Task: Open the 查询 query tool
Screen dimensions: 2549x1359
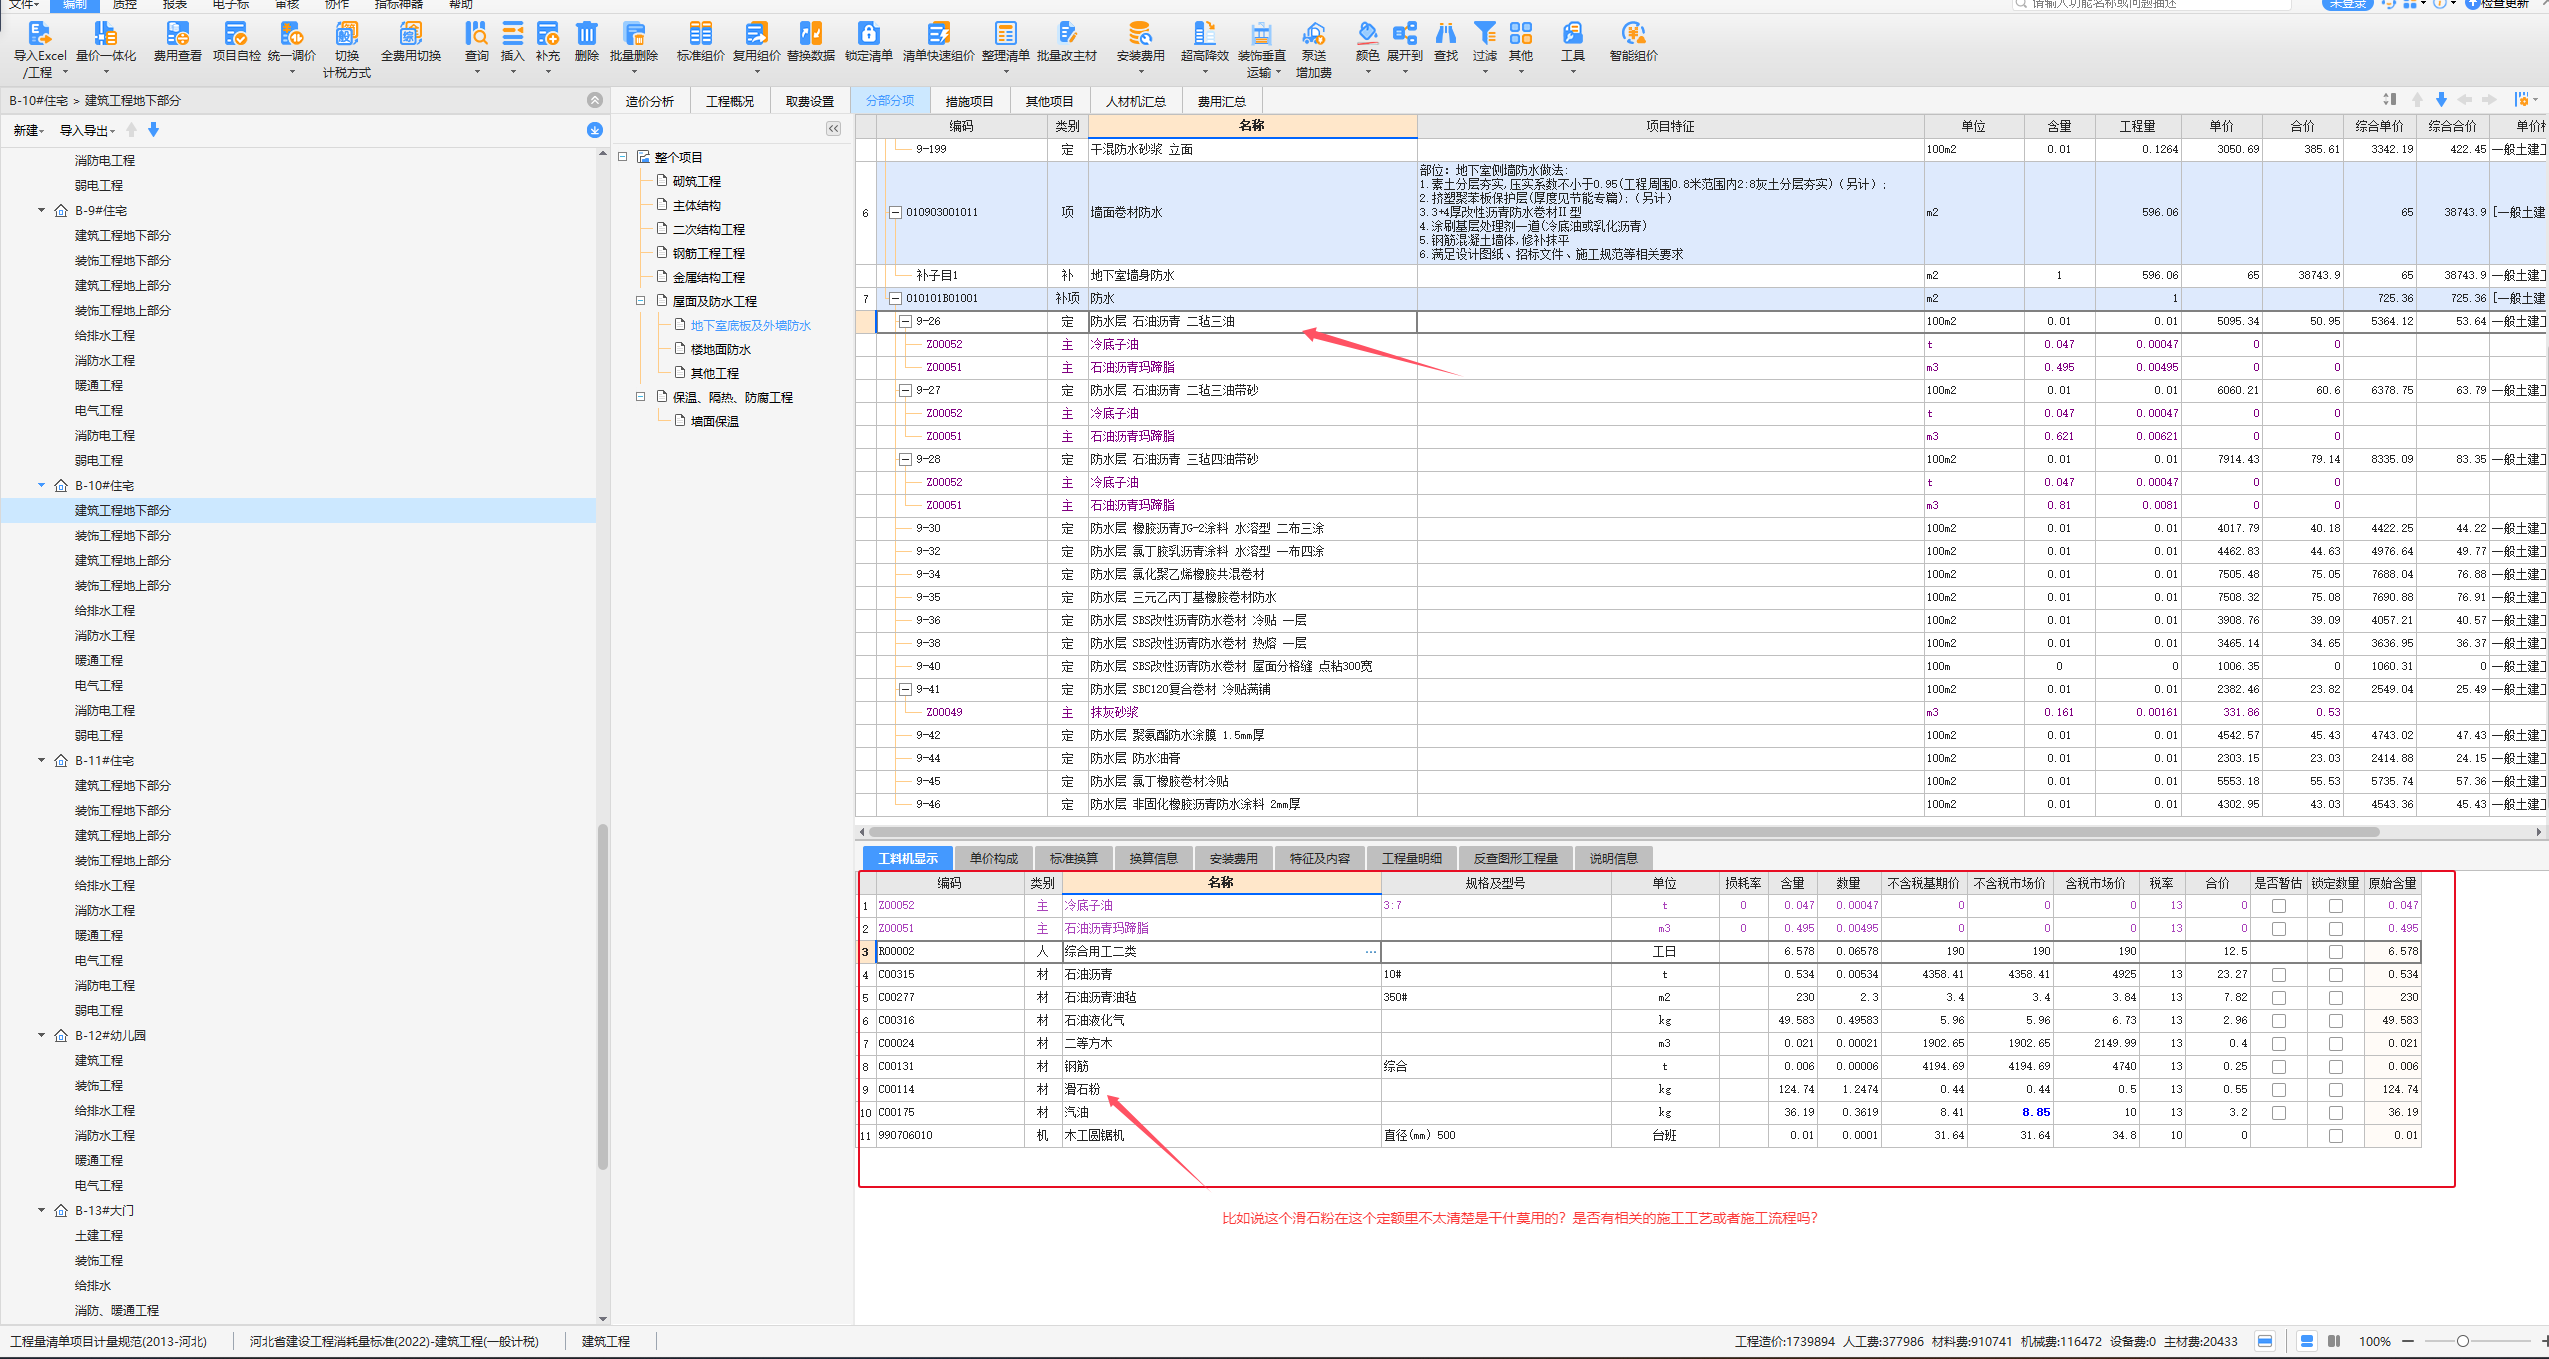Action: [x=477, y=47]
